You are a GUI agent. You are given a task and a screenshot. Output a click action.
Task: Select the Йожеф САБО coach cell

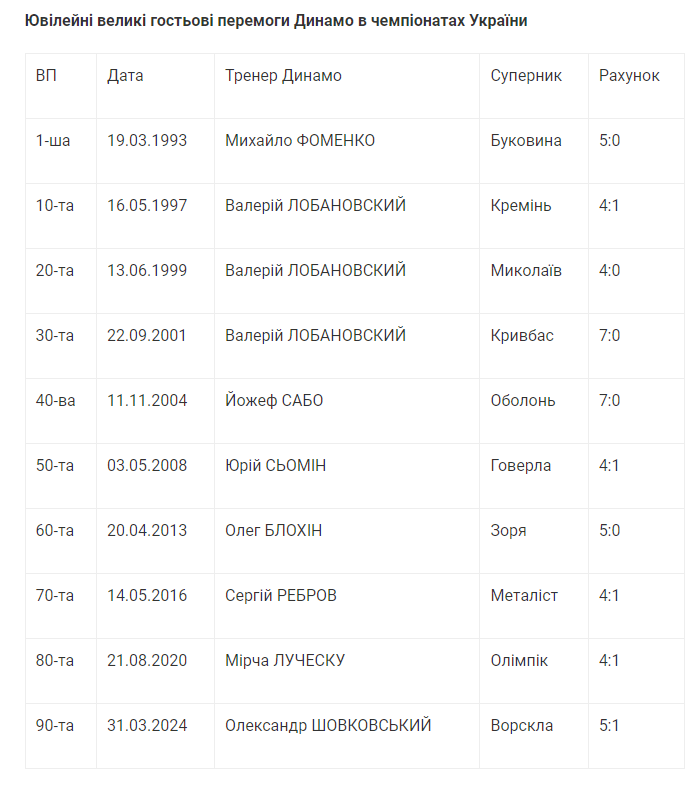pyautogui.click(x=274, y=401)
